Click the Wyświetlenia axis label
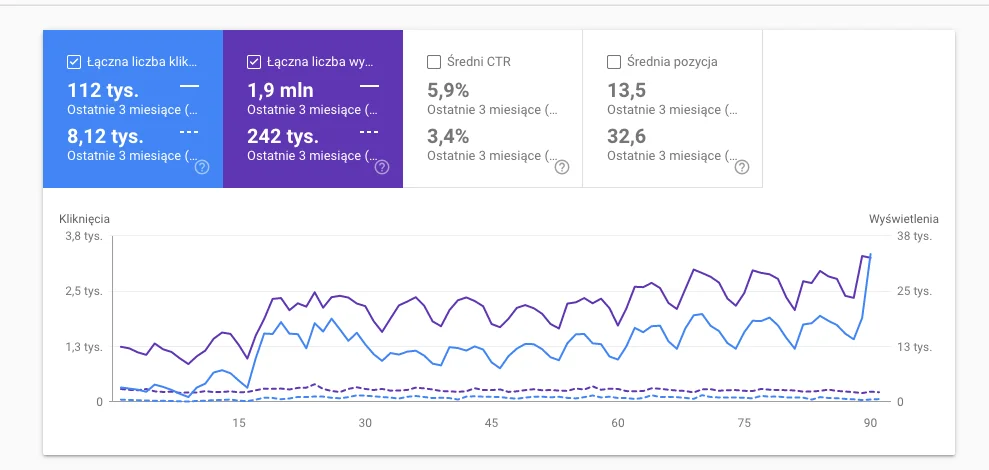Image resolution: width=989 pixels, height=470 pixels. pos(904,219)
